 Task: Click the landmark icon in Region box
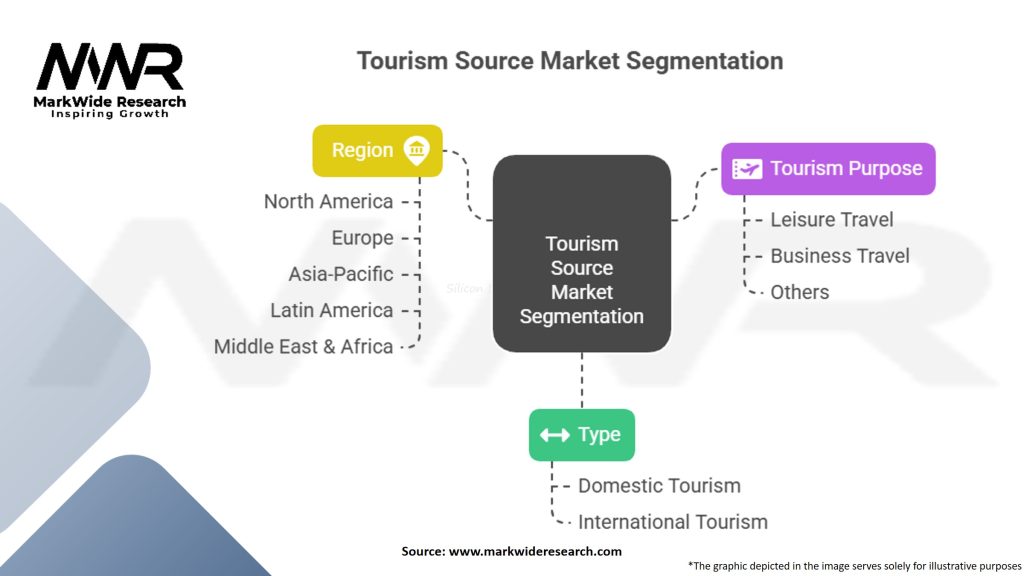(x=416, y=150)
